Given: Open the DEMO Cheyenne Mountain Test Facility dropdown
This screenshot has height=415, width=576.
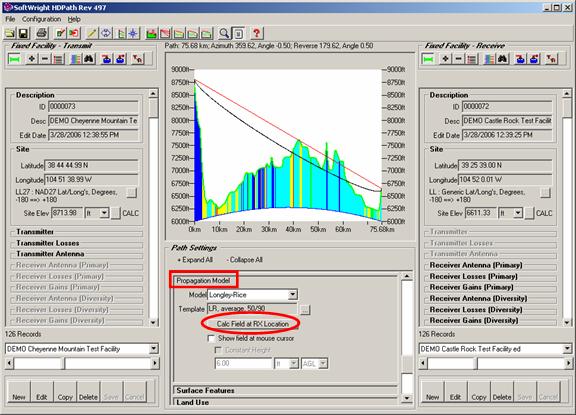Looking at the screenshot, I should coord(154,349).
